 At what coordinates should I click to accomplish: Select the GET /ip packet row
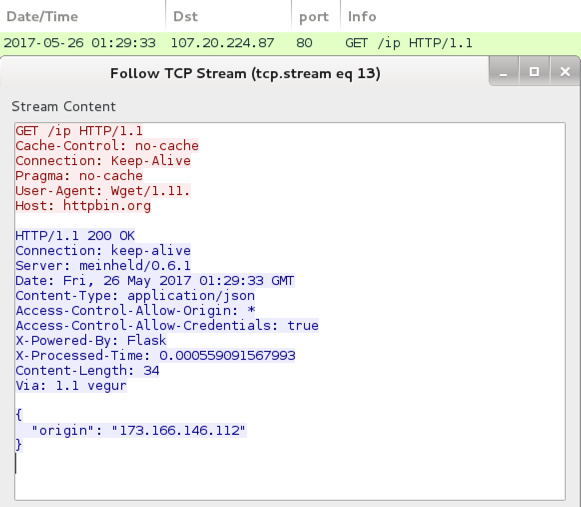[x=290, y=43]
